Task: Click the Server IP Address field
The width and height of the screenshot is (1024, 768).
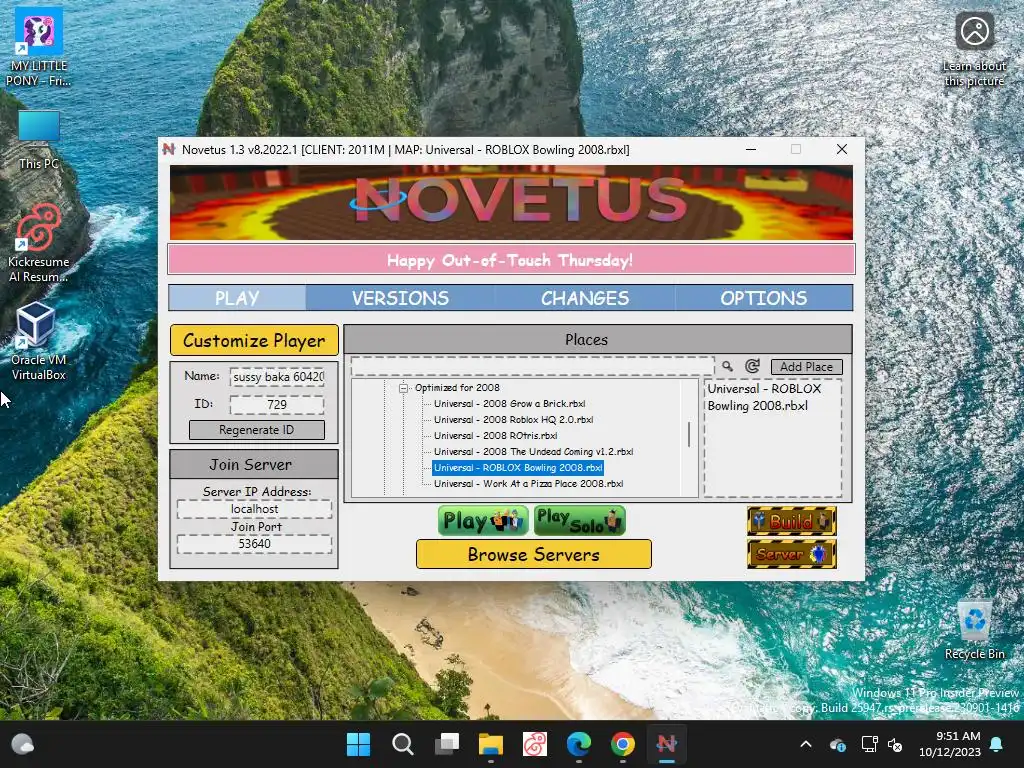Action: 254,509
